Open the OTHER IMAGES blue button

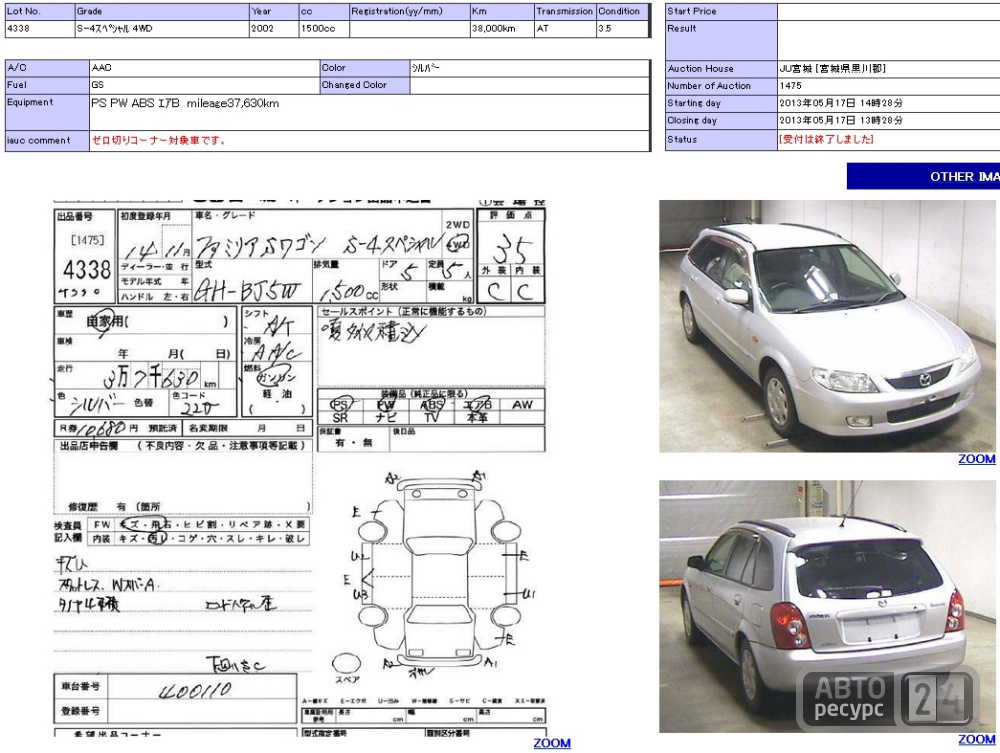(x=923, y=176)
